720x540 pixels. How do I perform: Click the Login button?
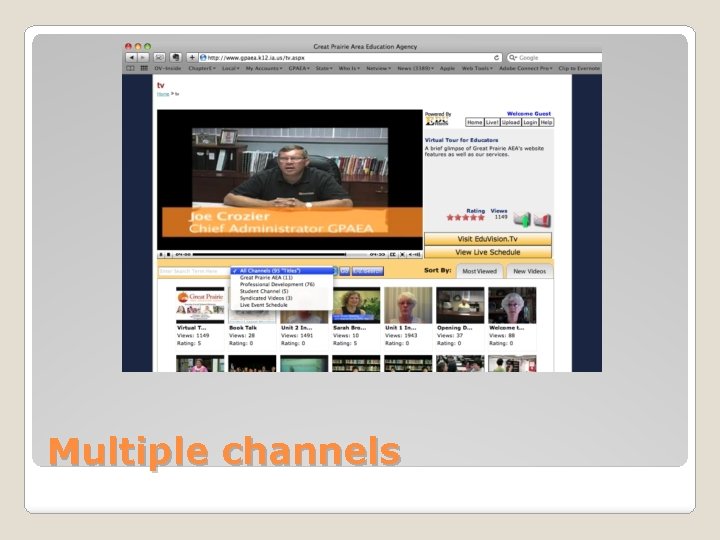coord(530,122)
